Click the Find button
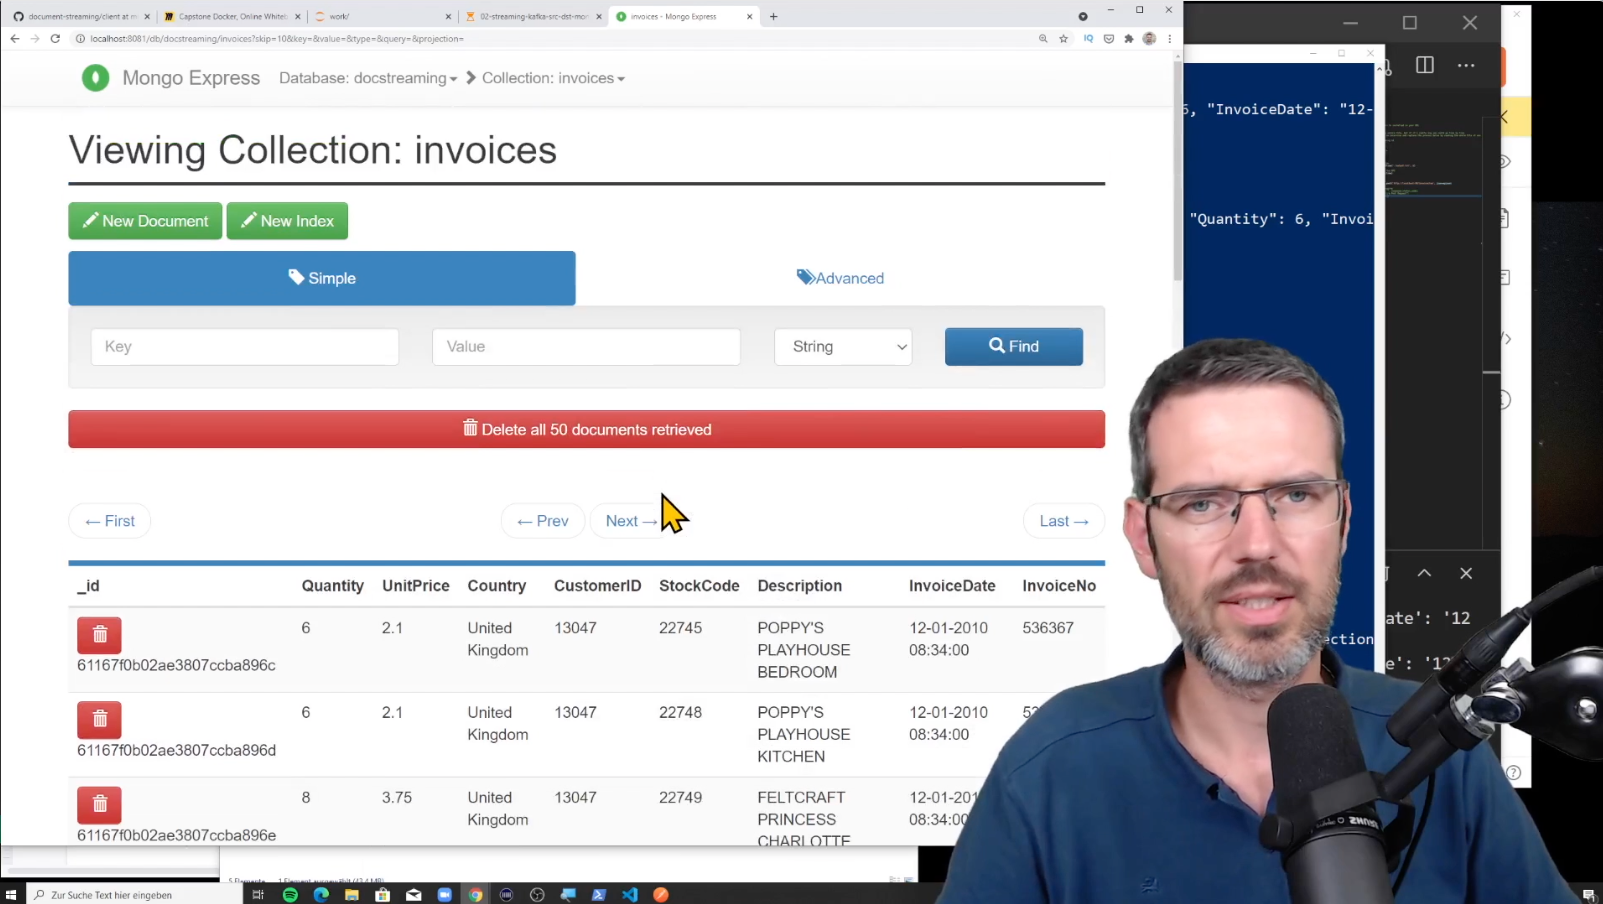Image resolution: width=1603 pixels, height=904 pixels. (x=1014, y=346)
